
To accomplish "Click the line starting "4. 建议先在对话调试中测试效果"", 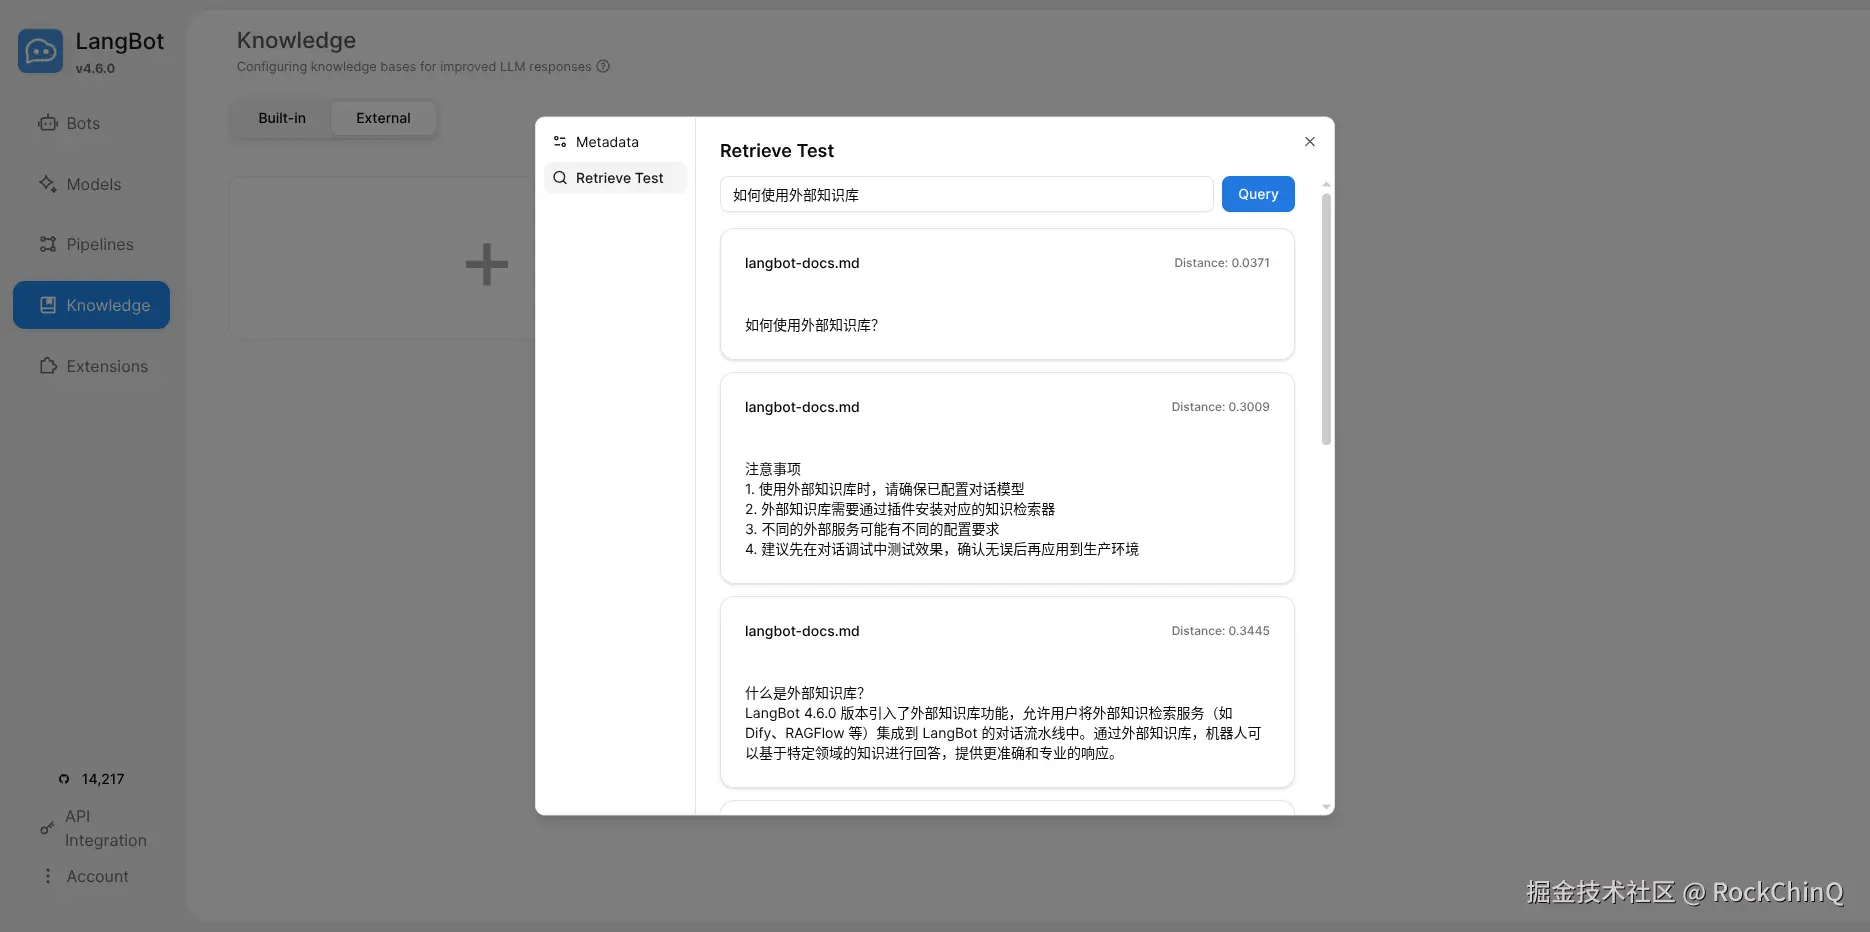I will 942,549.
